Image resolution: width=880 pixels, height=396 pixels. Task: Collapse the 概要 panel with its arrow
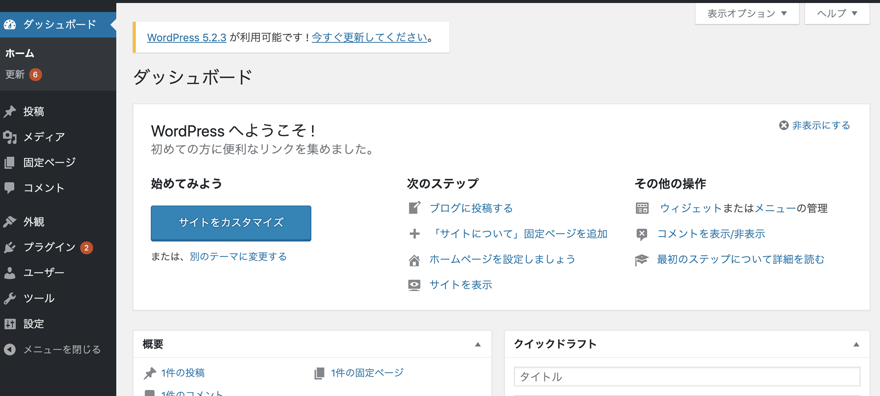coord(478,344)
